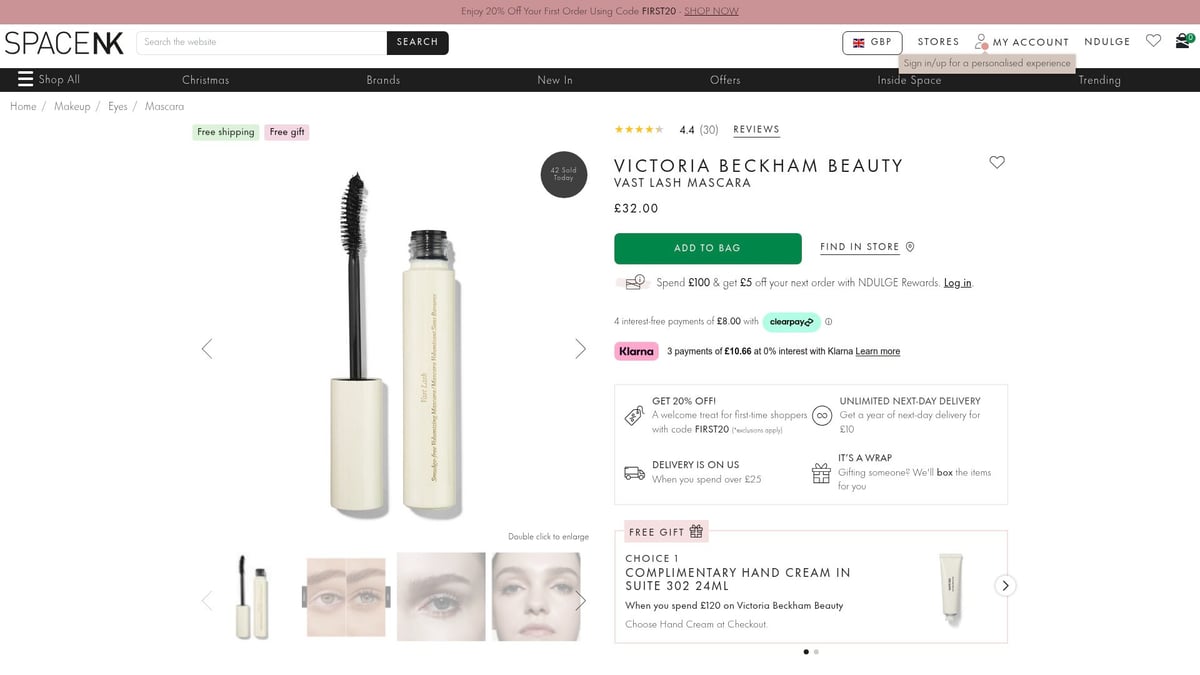Click the shopping bag icon showing item count
This screenshot has height=675, width=1200.
tap(1186, 42)
